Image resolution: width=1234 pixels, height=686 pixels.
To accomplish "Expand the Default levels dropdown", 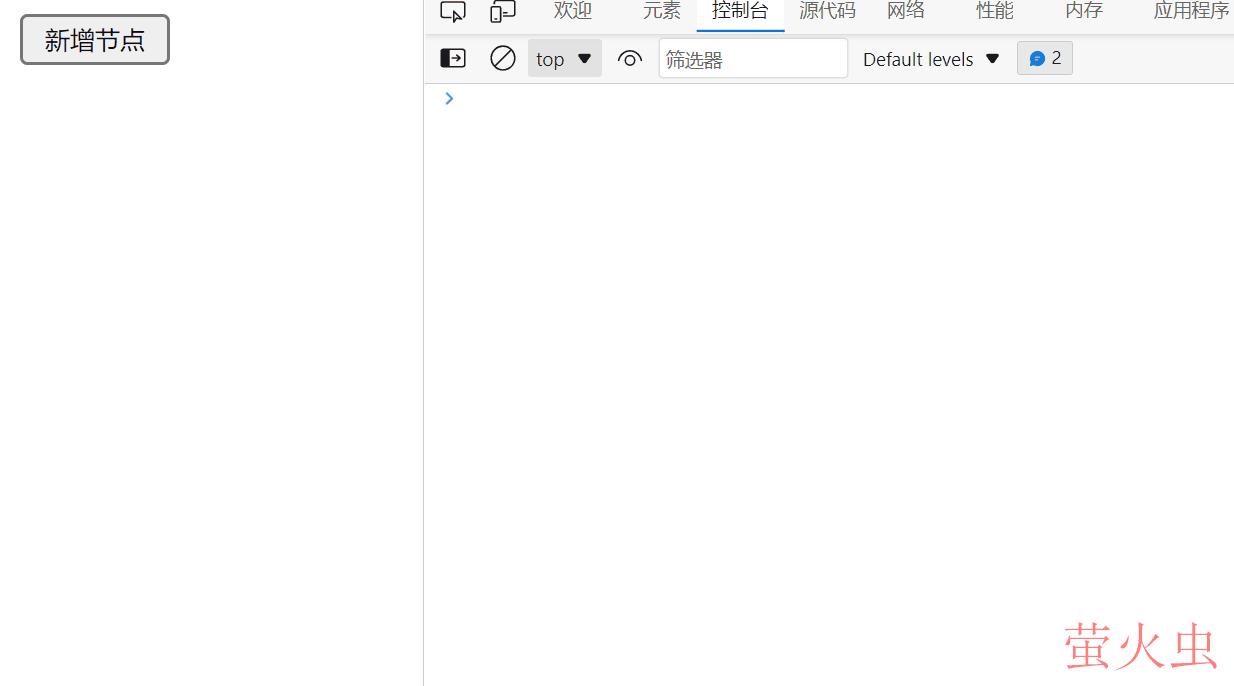I will click(x=931, y=59).
